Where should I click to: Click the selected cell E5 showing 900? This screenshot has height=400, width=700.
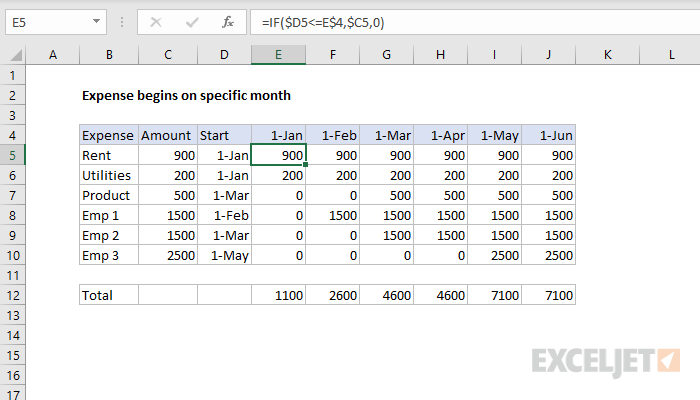click(x=278, y=155)
